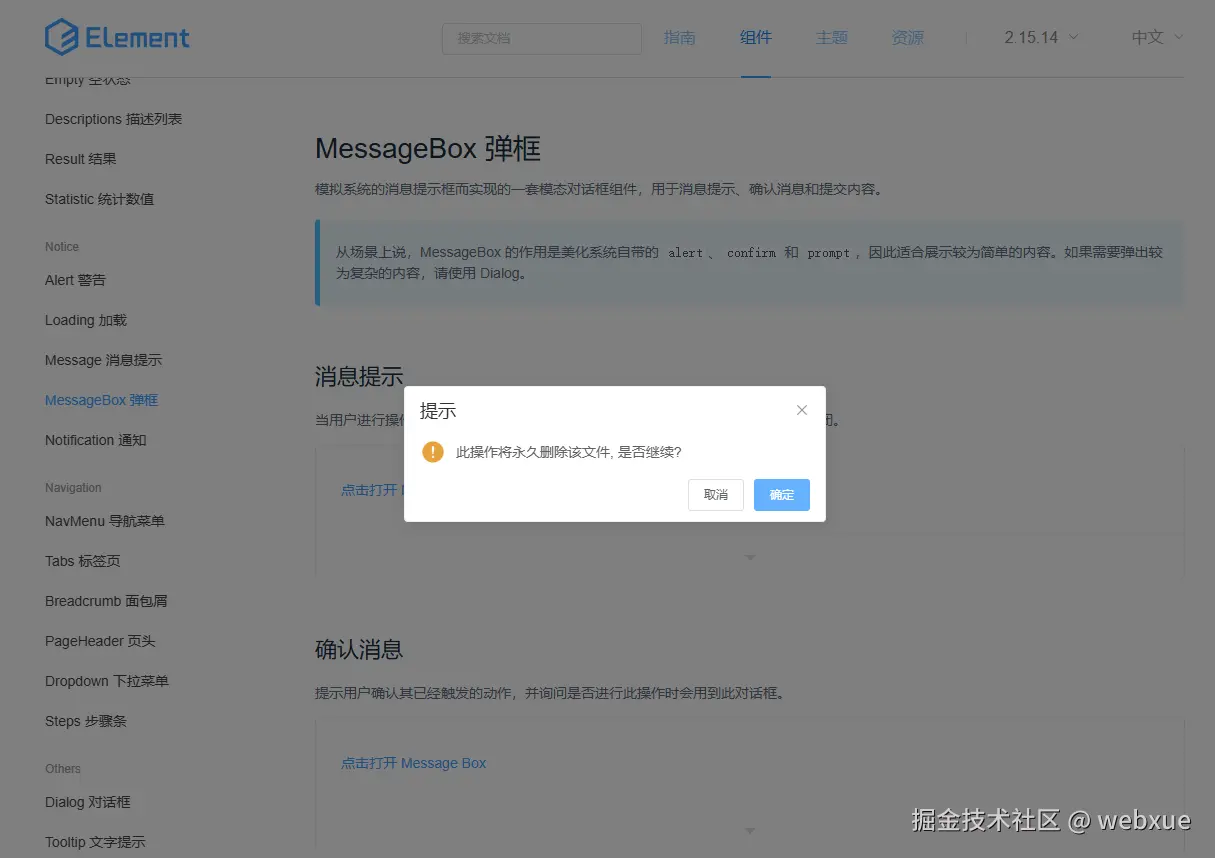Open the 主题 menu item
1215x858 pixels.
tap(831, 38)
